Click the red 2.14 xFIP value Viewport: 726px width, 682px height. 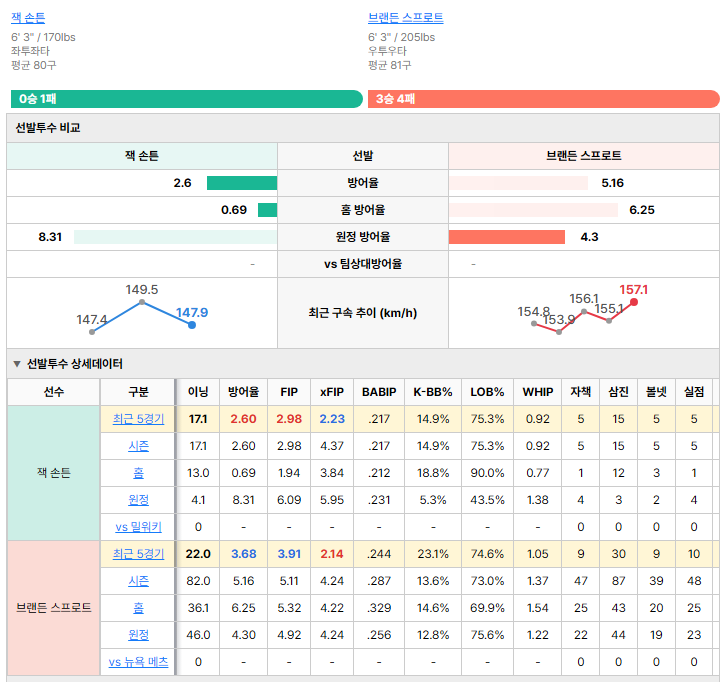[x=332, y=554]
